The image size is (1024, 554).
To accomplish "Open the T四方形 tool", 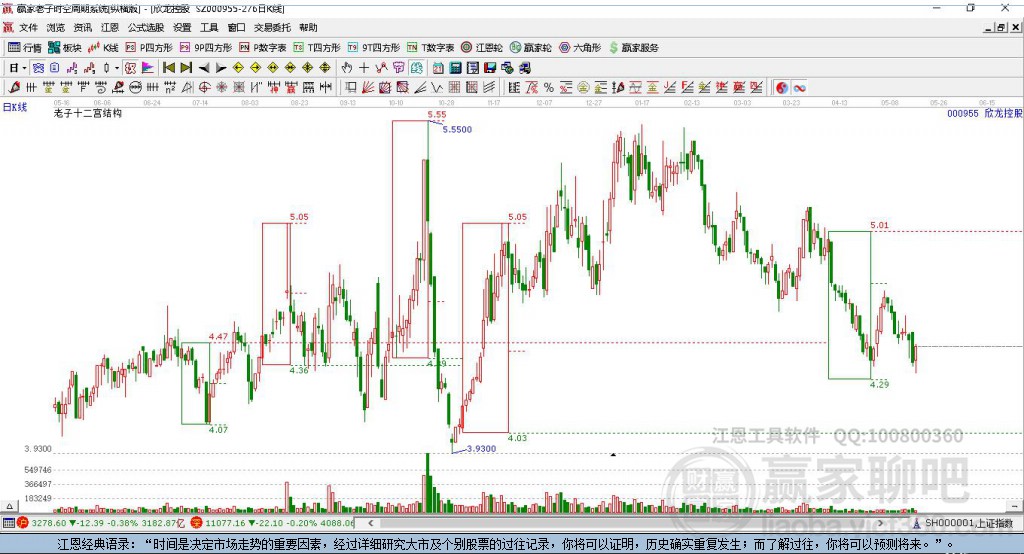I will (317, 48).
